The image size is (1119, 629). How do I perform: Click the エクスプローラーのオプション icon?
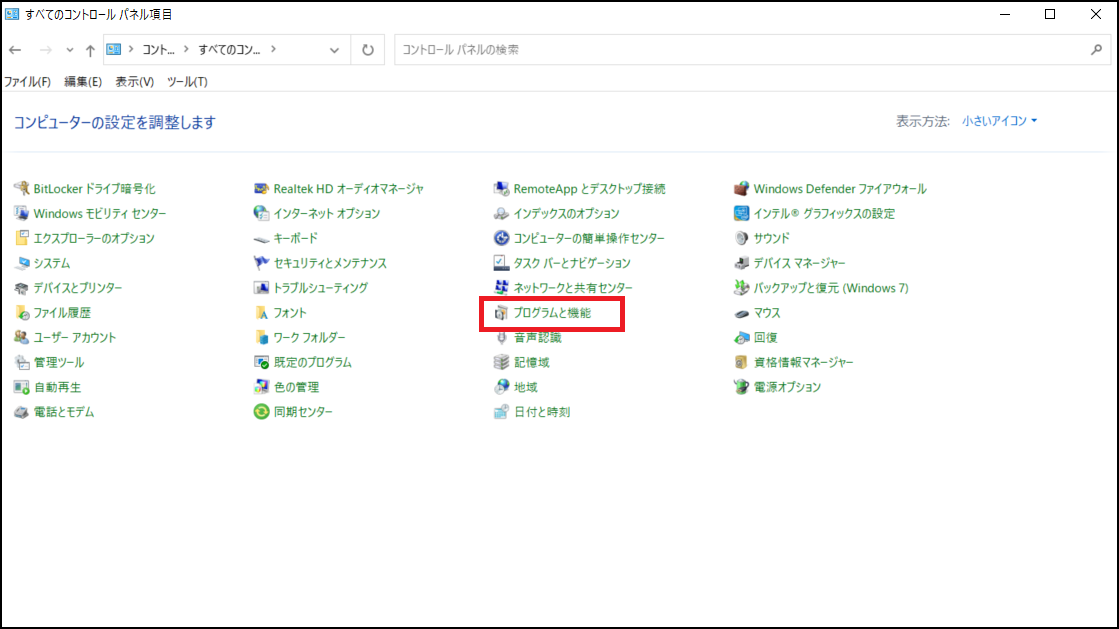coord(21,238)
